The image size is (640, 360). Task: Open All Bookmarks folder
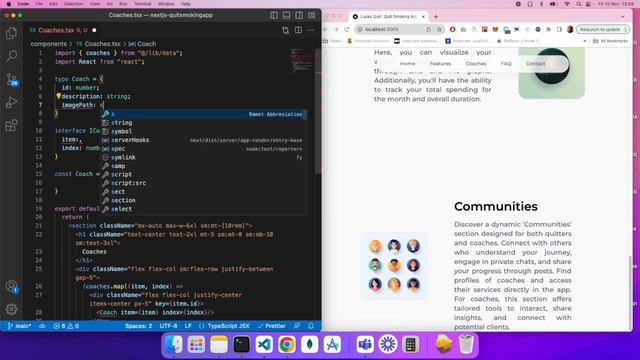coord(610,41)
